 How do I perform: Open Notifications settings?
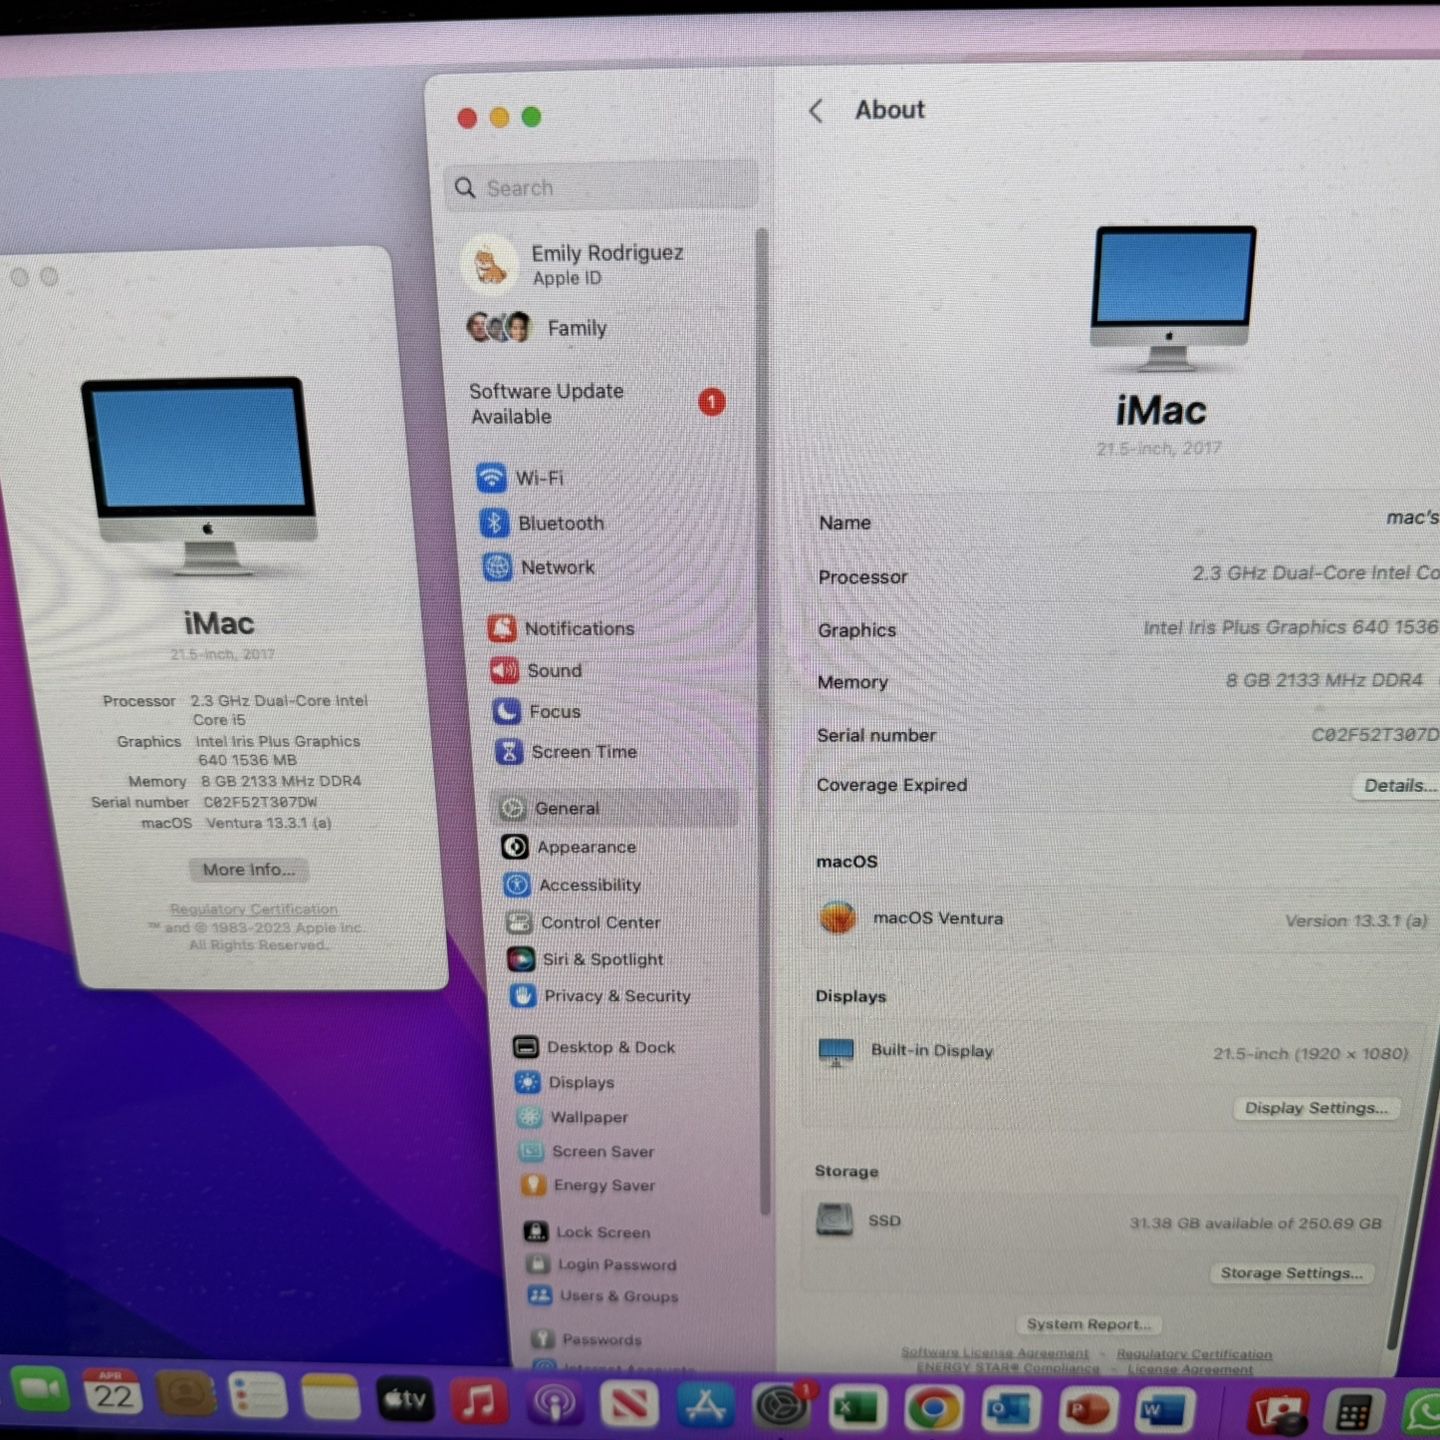click(561, 629)
